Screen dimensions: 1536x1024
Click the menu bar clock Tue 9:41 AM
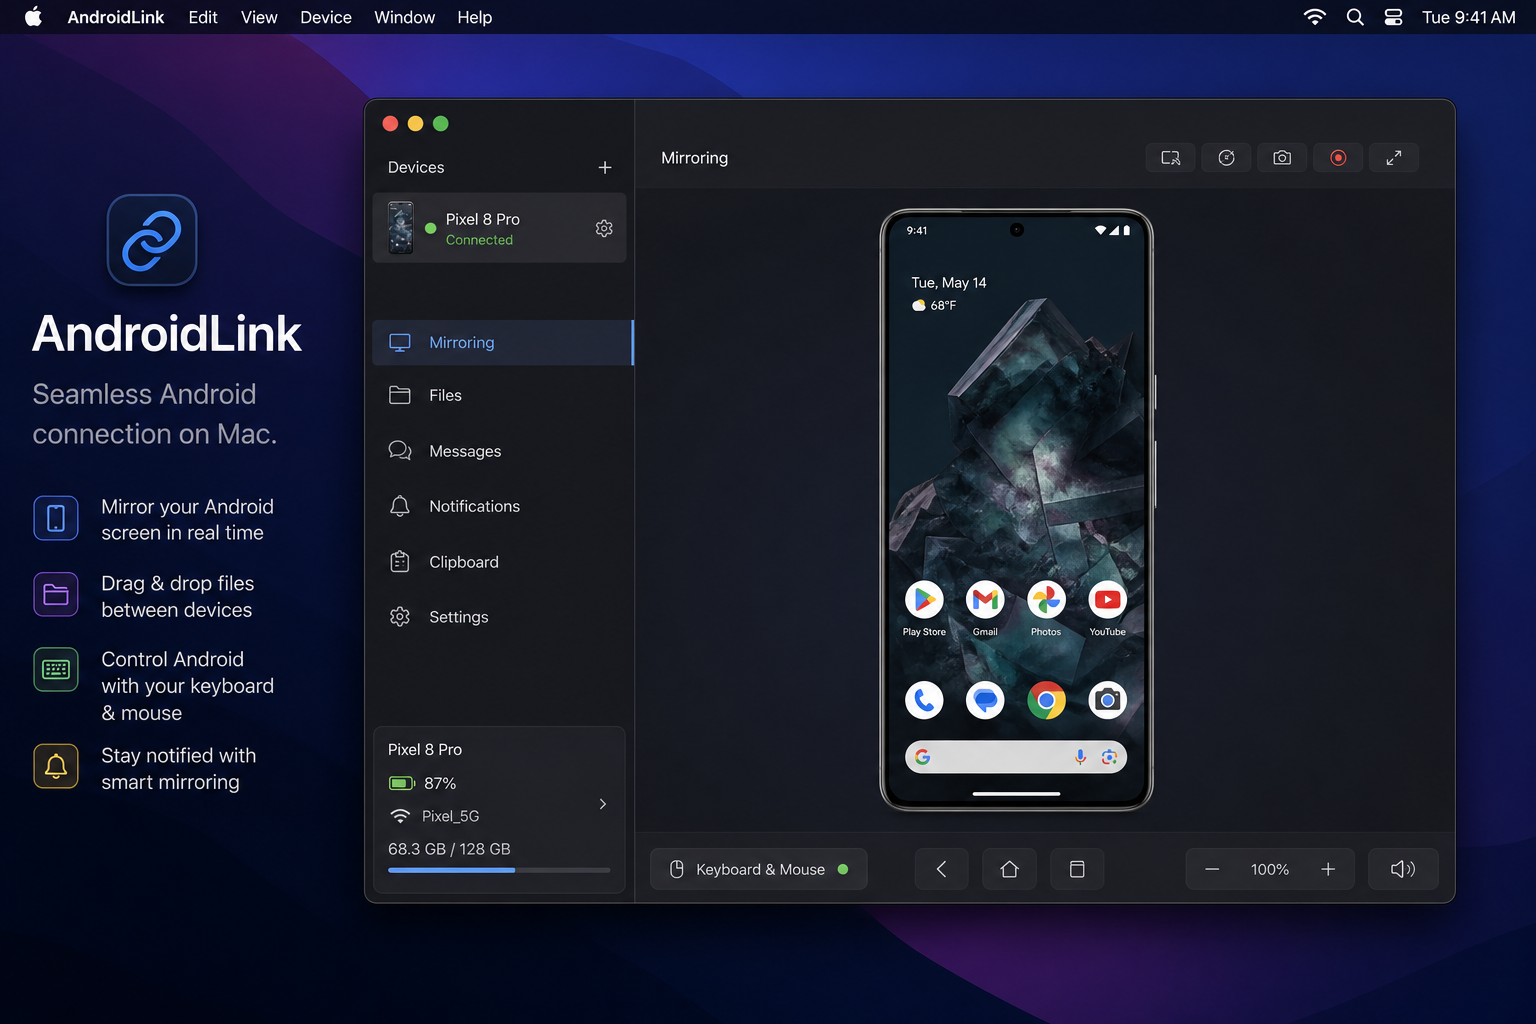1469,17
